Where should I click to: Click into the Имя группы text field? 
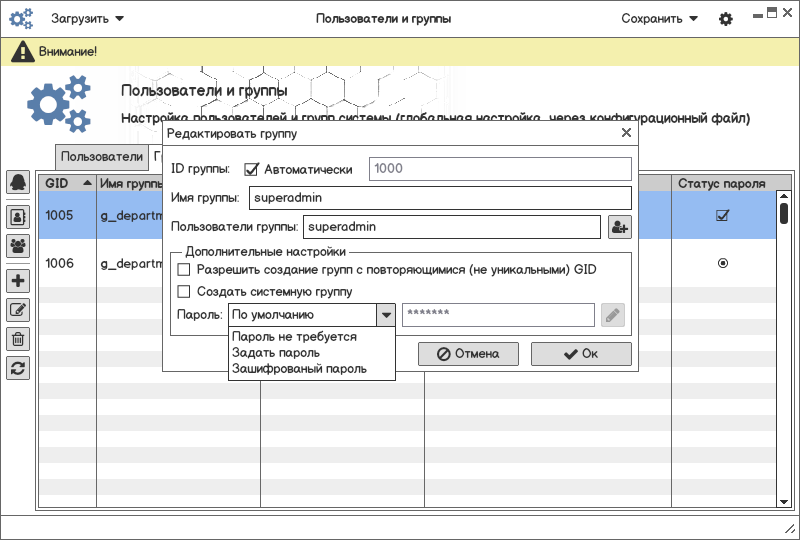pyautogui.click(x=440, y=198)
